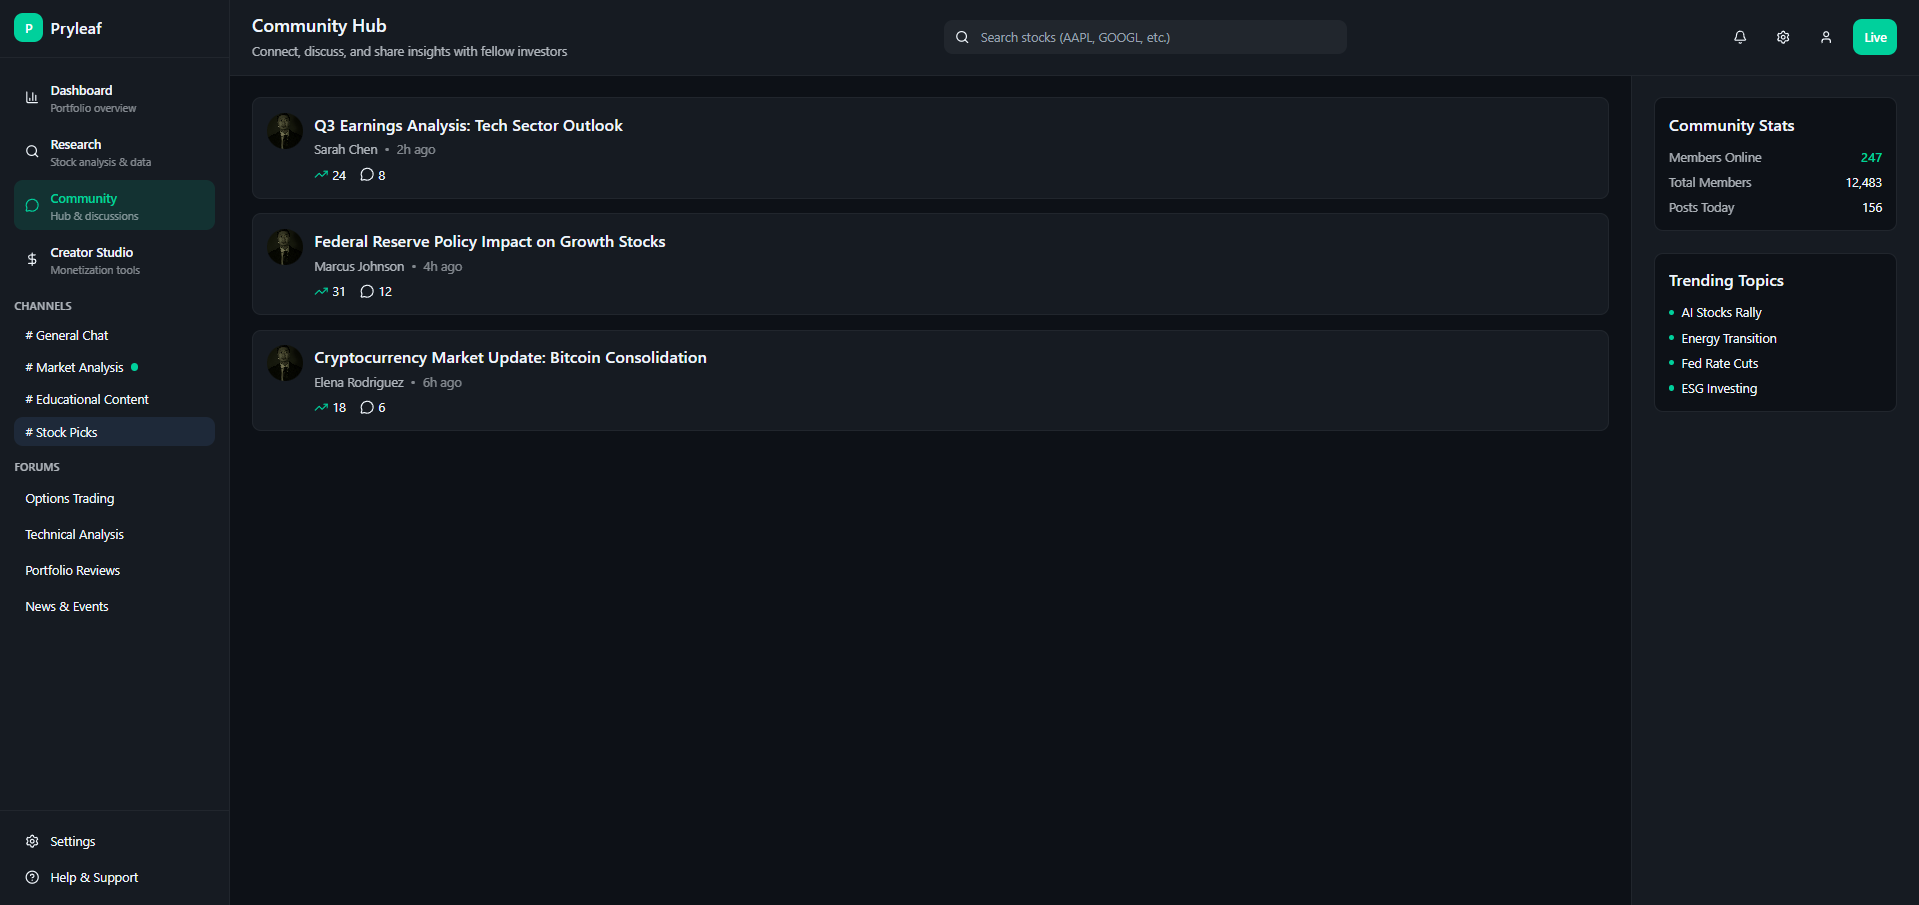
Task: Click the notifications bell icon
Action: [x=1740, y=37]
